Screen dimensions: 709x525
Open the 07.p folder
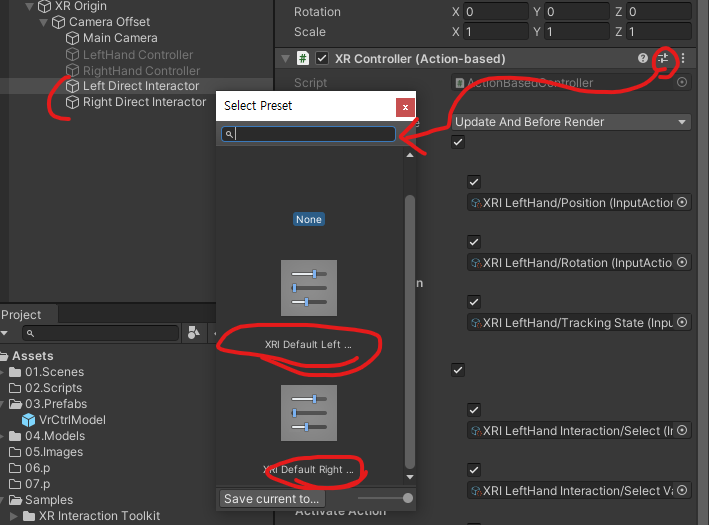pyautogui.click(x=30, y=484)
